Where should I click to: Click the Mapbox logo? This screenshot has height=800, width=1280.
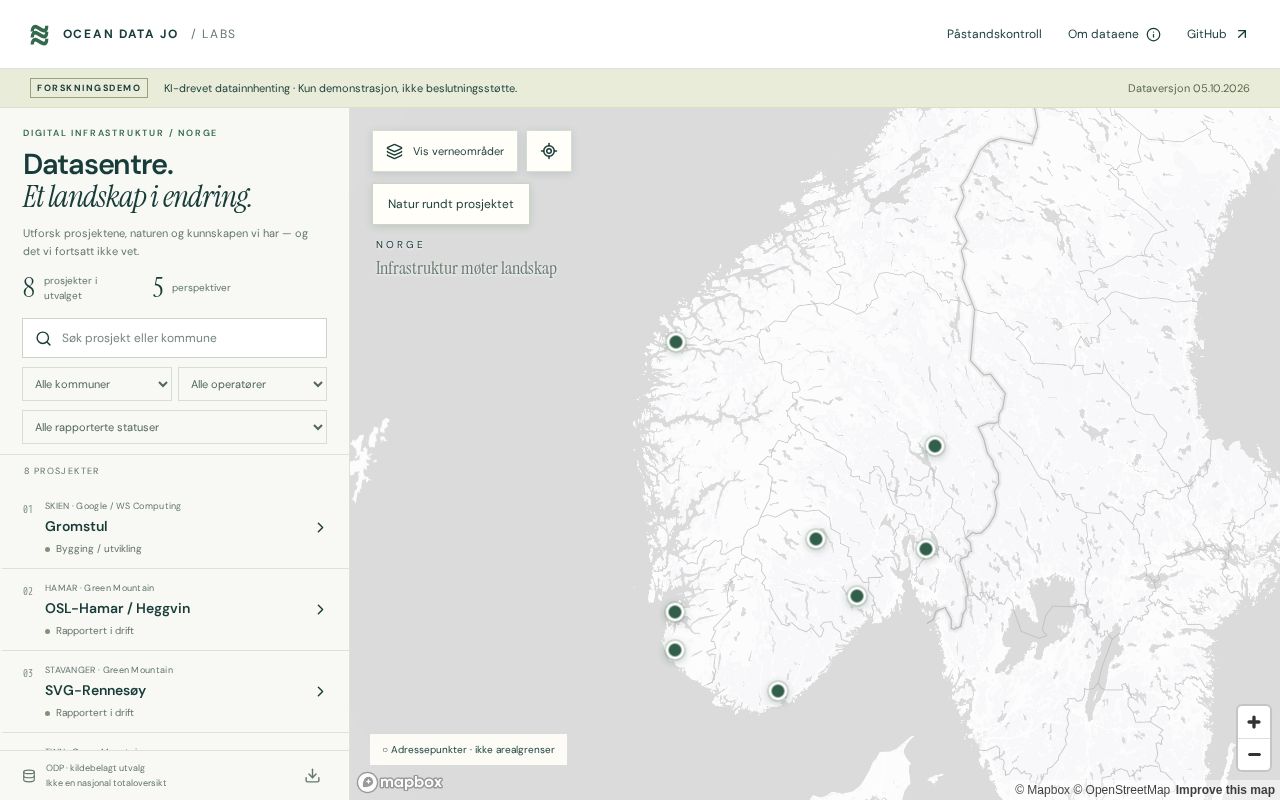click(x=400, y=782)
